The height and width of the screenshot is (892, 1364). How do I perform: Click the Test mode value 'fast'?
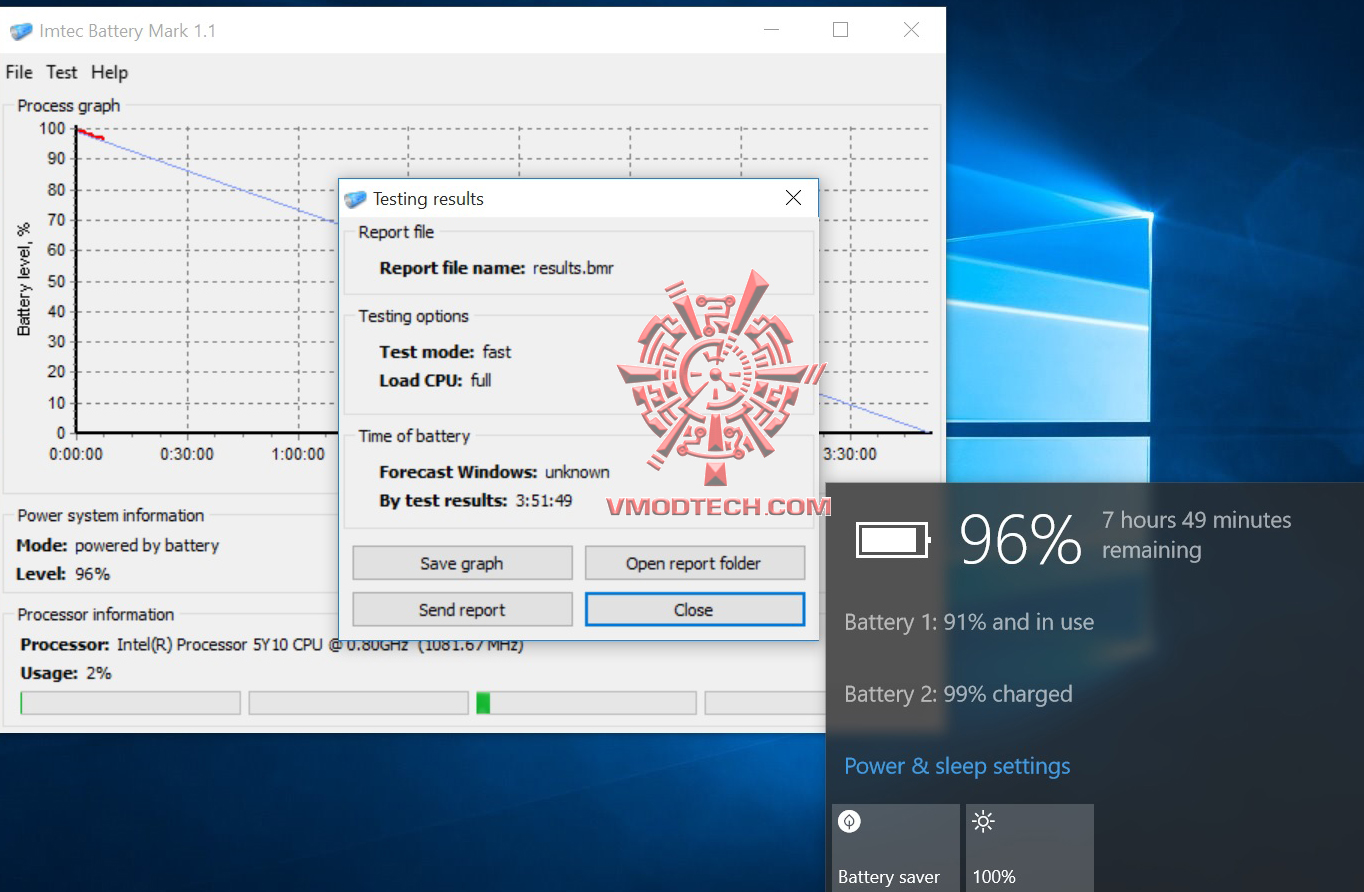pos(496,352)
